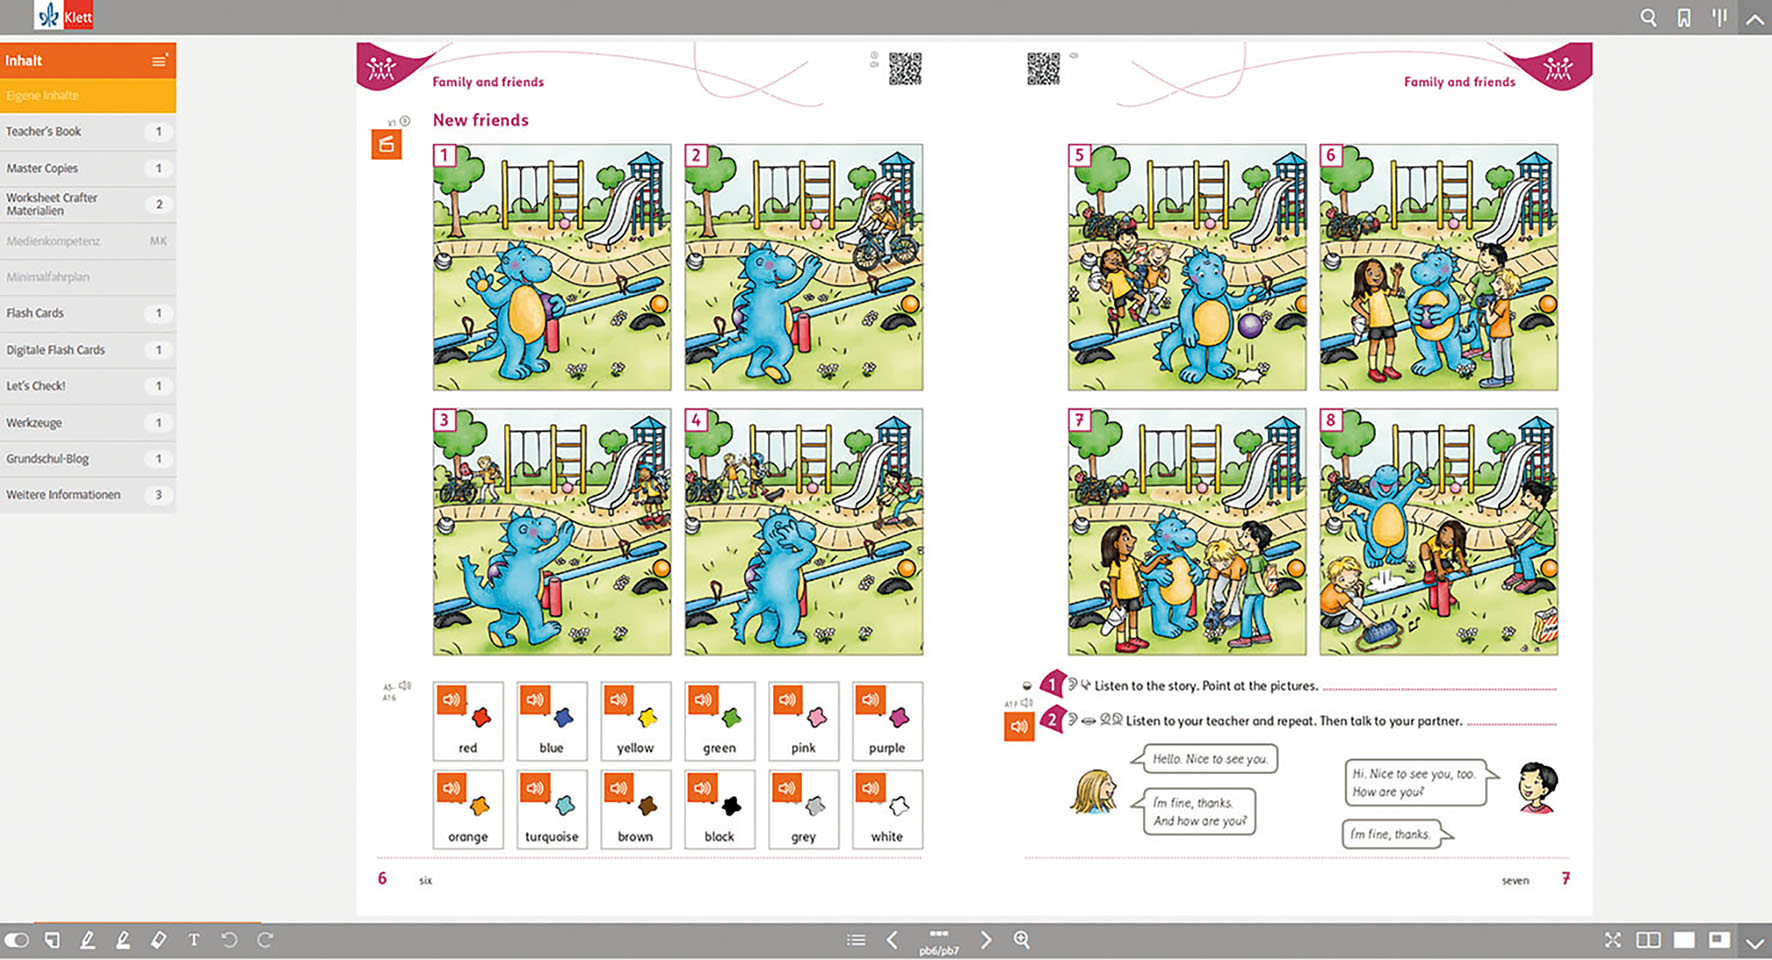Toggle the Inhalt sidebar hamburger menu
Screen dimensions: 1772x960
pos(159,61)
